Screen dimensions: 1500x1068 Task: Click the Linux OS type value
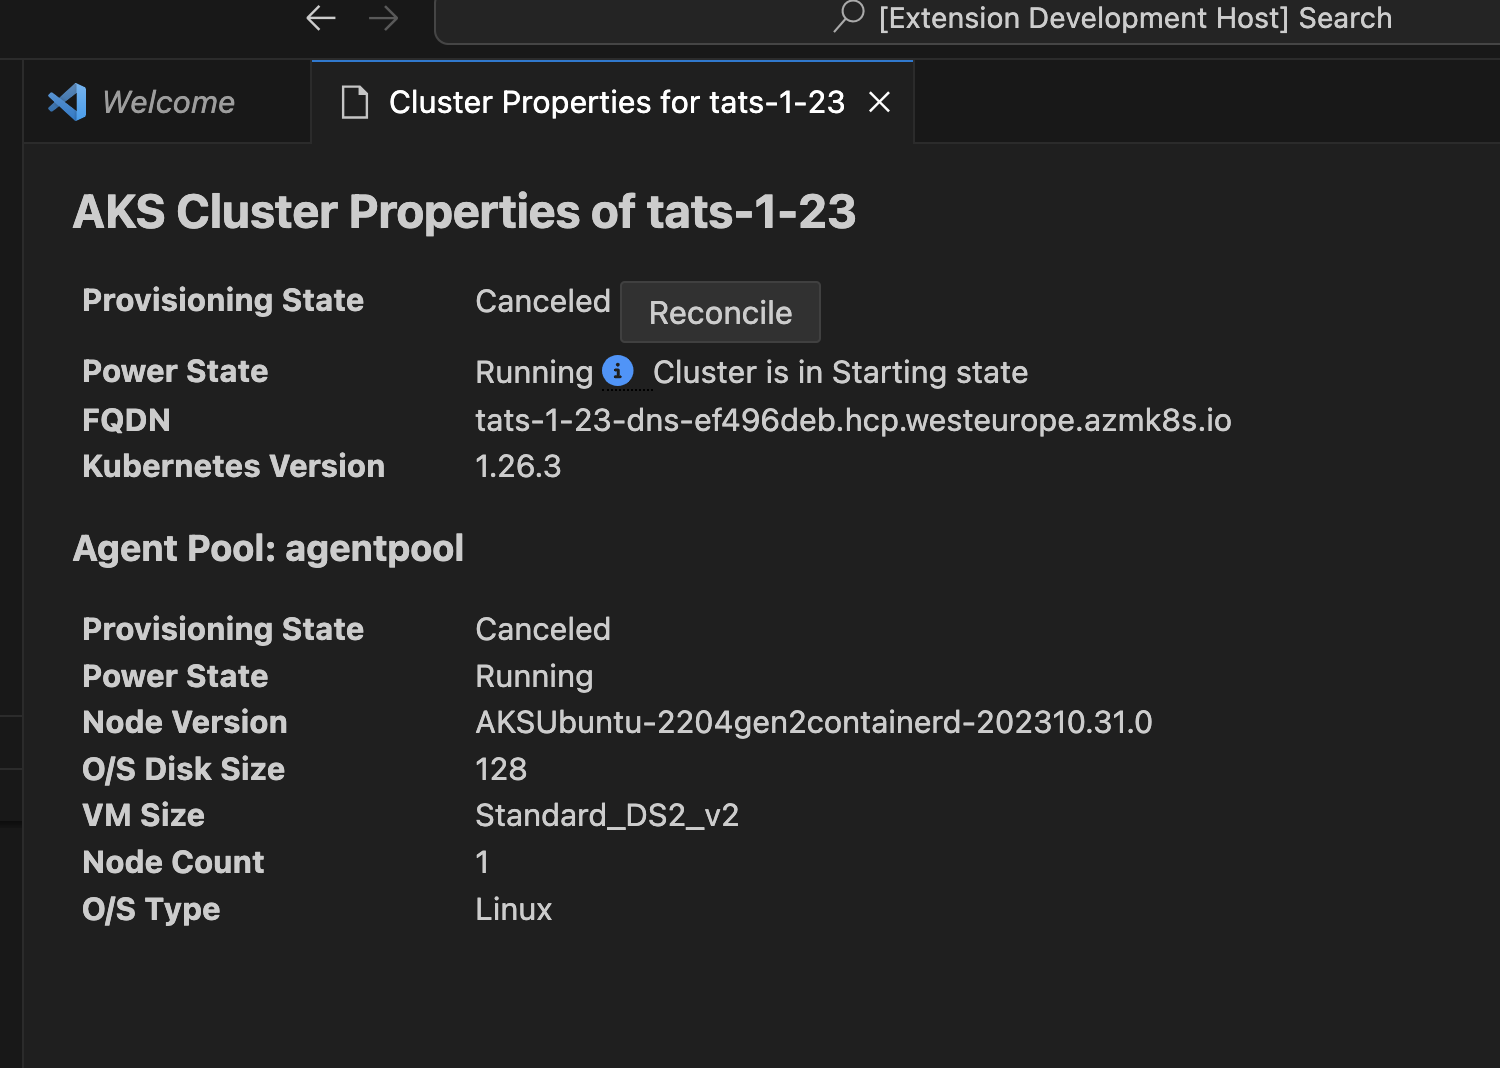pos(514,909)
